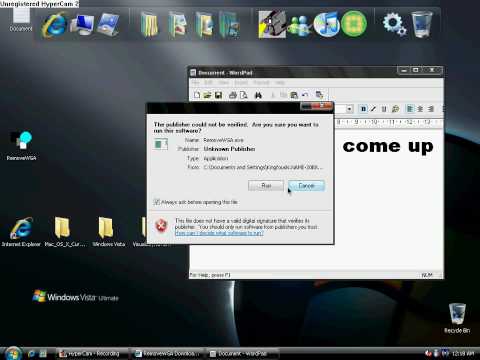Select Center alignment in WordPad format bar
Viewport: 480px width, 360px height.
(x=420, y=109)
